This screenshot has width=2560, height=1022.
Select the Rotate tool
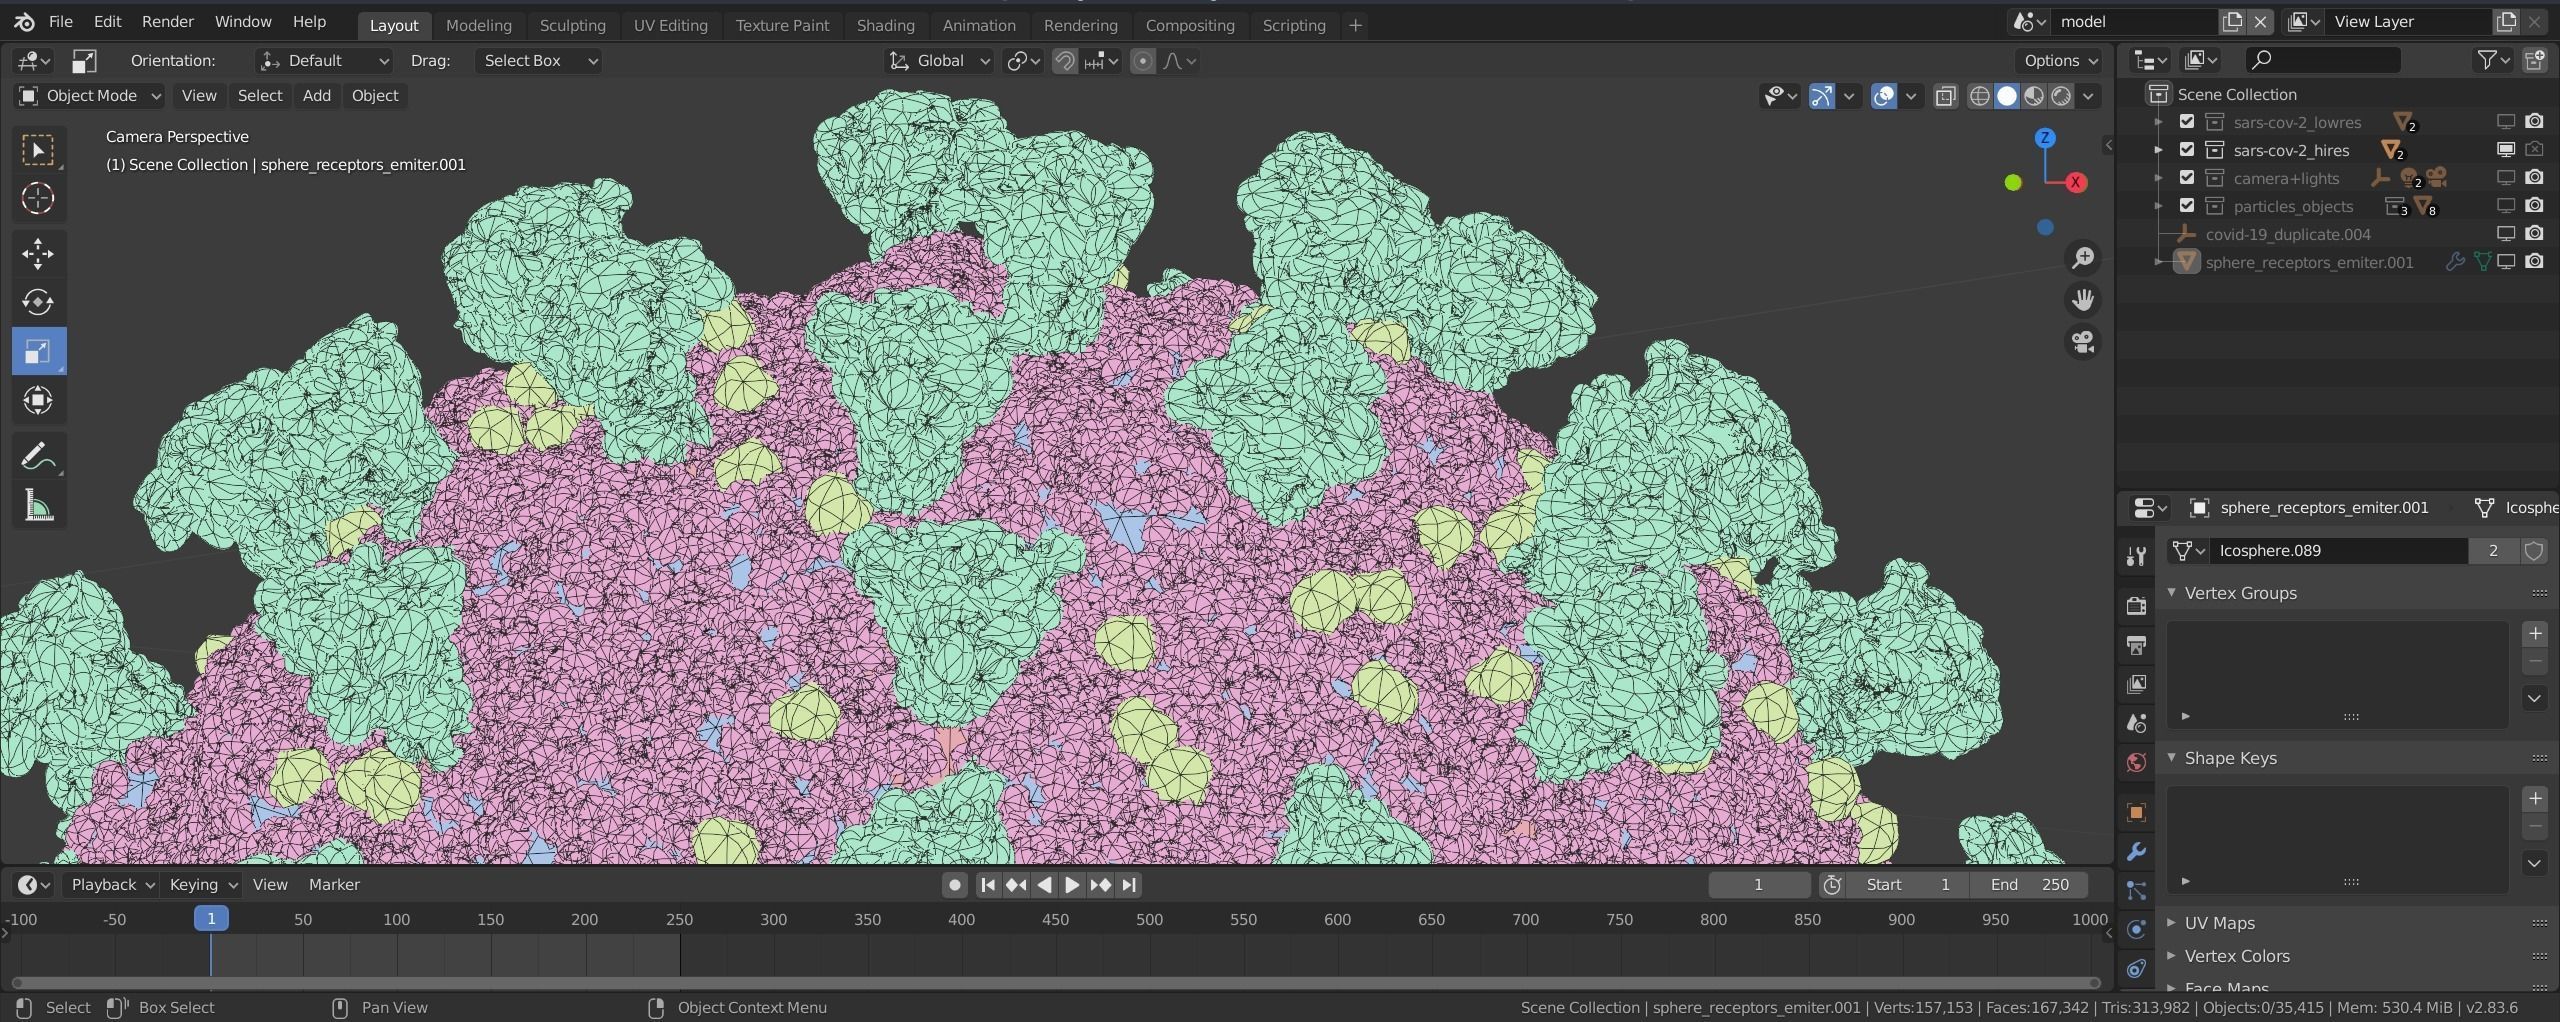pos(38,302)
